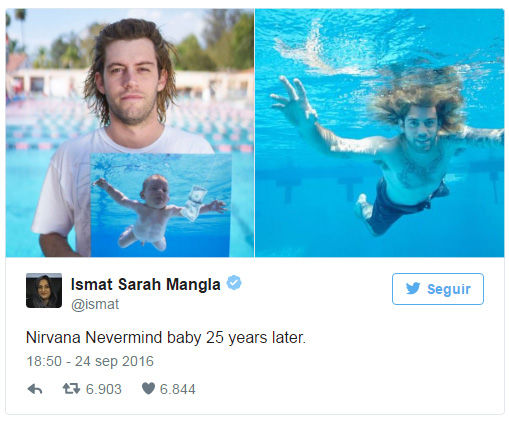Open the underwater swimming man photo
Screen dimensions: 509x430
(380, 133)
